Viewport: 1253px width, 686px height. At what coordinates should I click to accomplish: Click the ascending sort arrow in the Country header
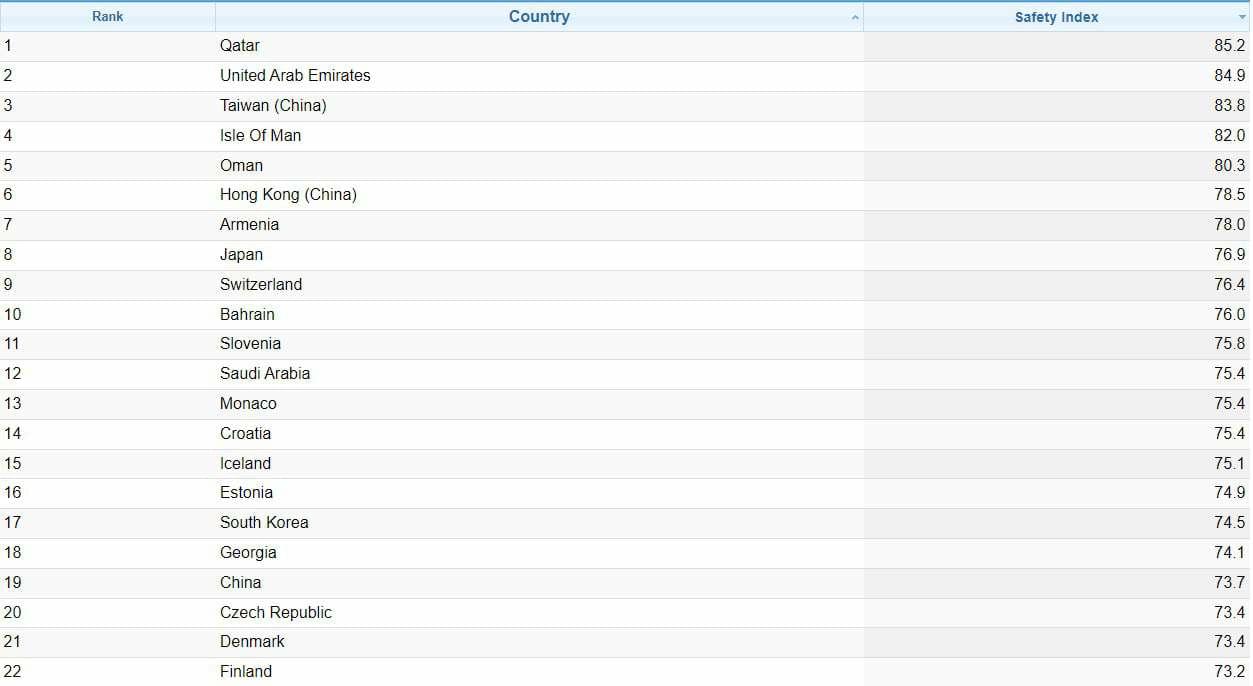point(855,18)
